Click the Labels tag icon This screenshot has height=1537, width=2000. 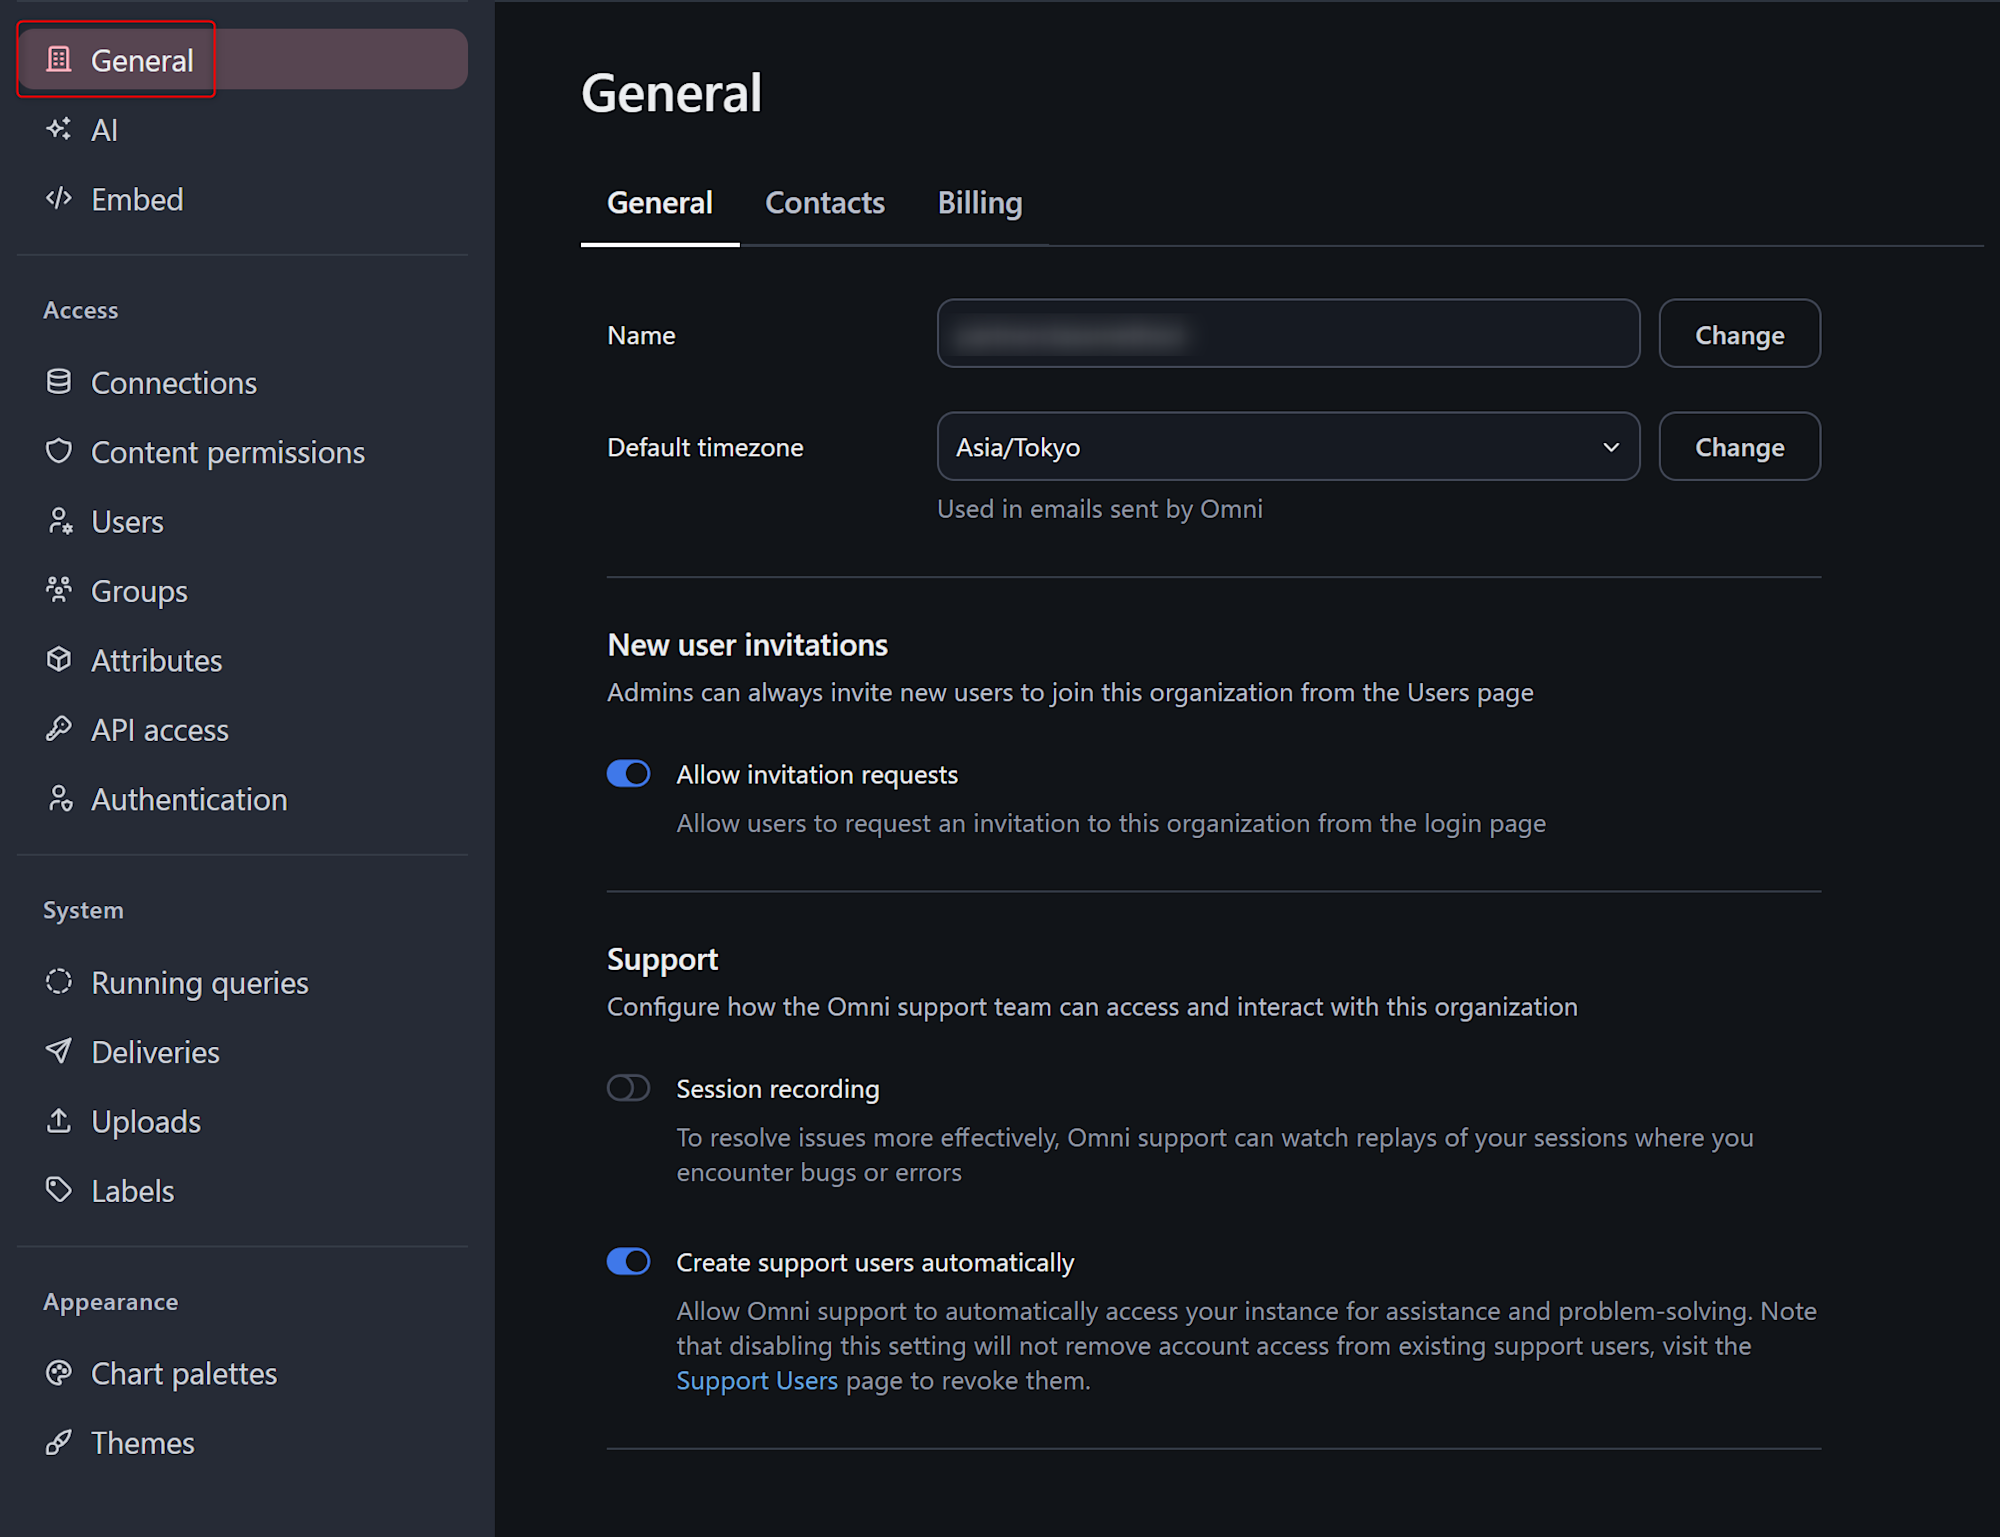click(x=59, y=1190)
